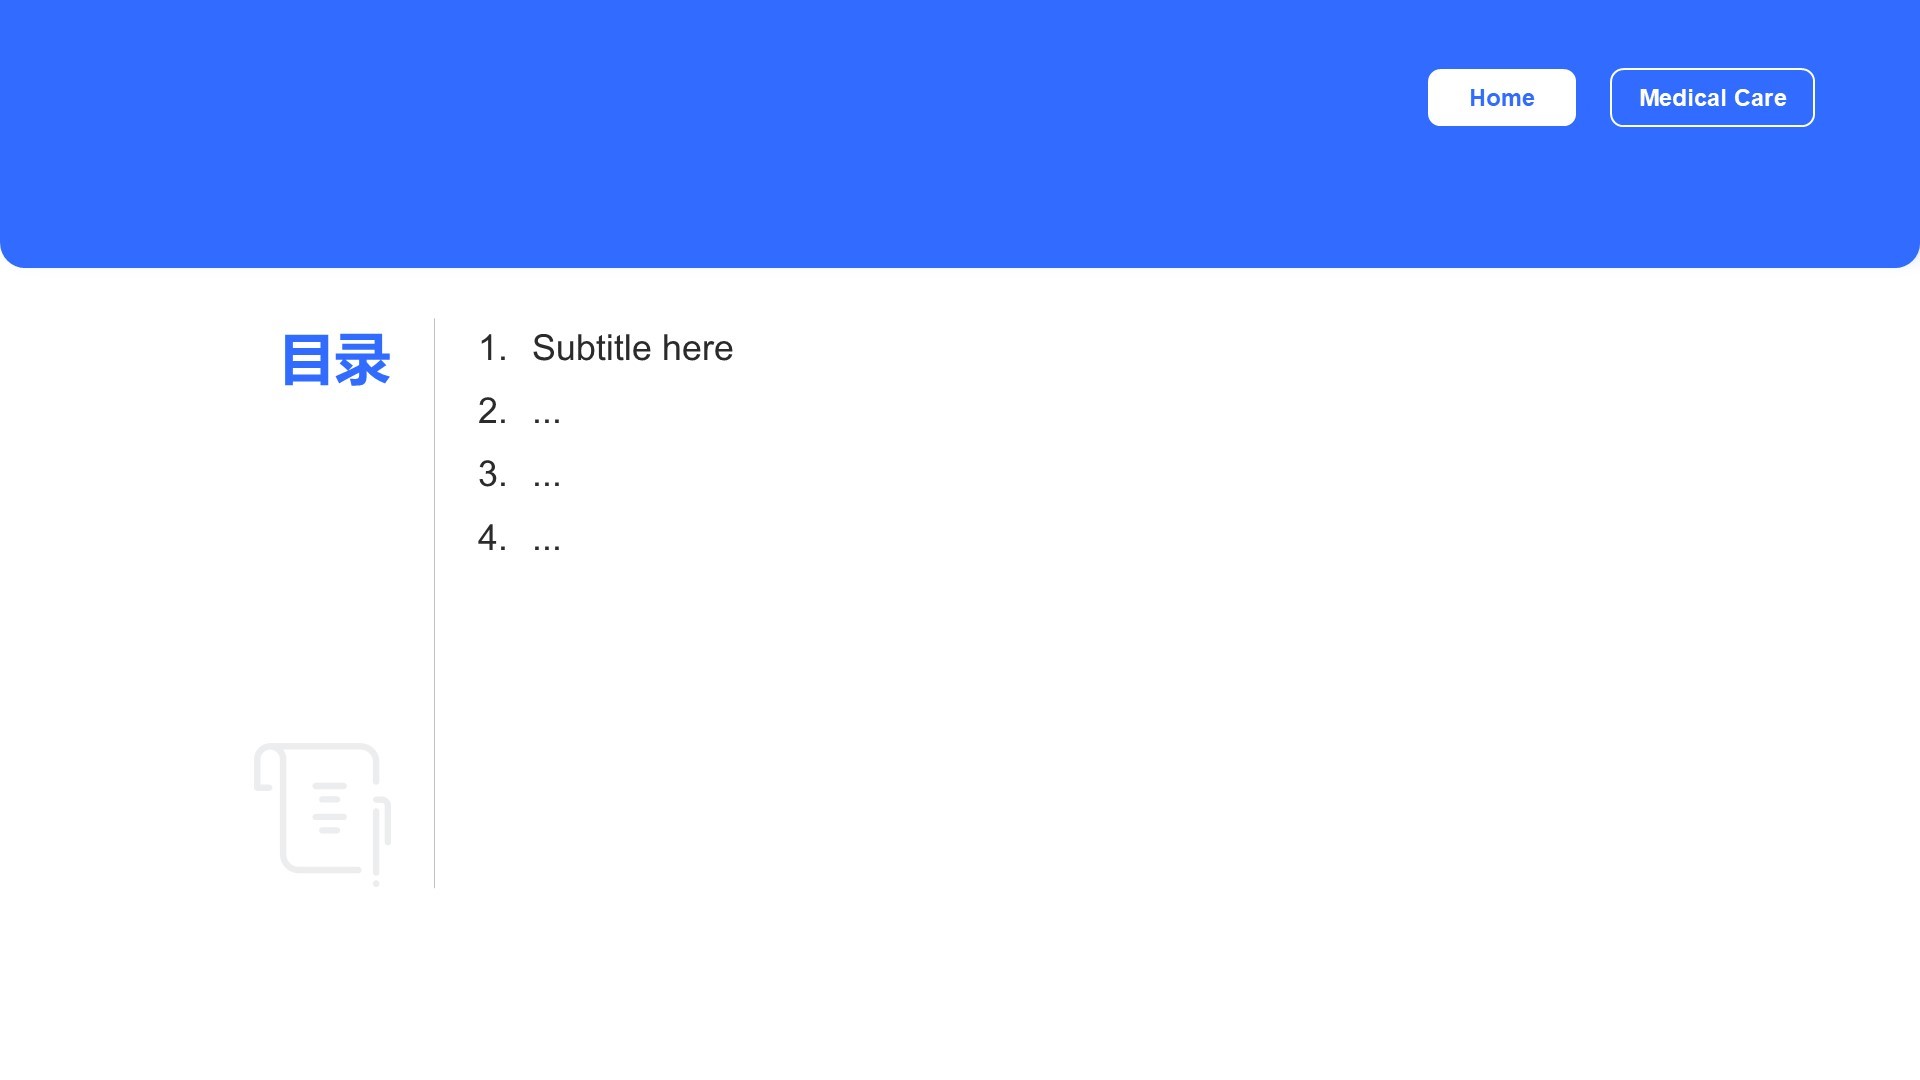Click the word "Subtitle" in first entry
The width and height of the screenshot is (1920, 1080).
click(592, 348)
